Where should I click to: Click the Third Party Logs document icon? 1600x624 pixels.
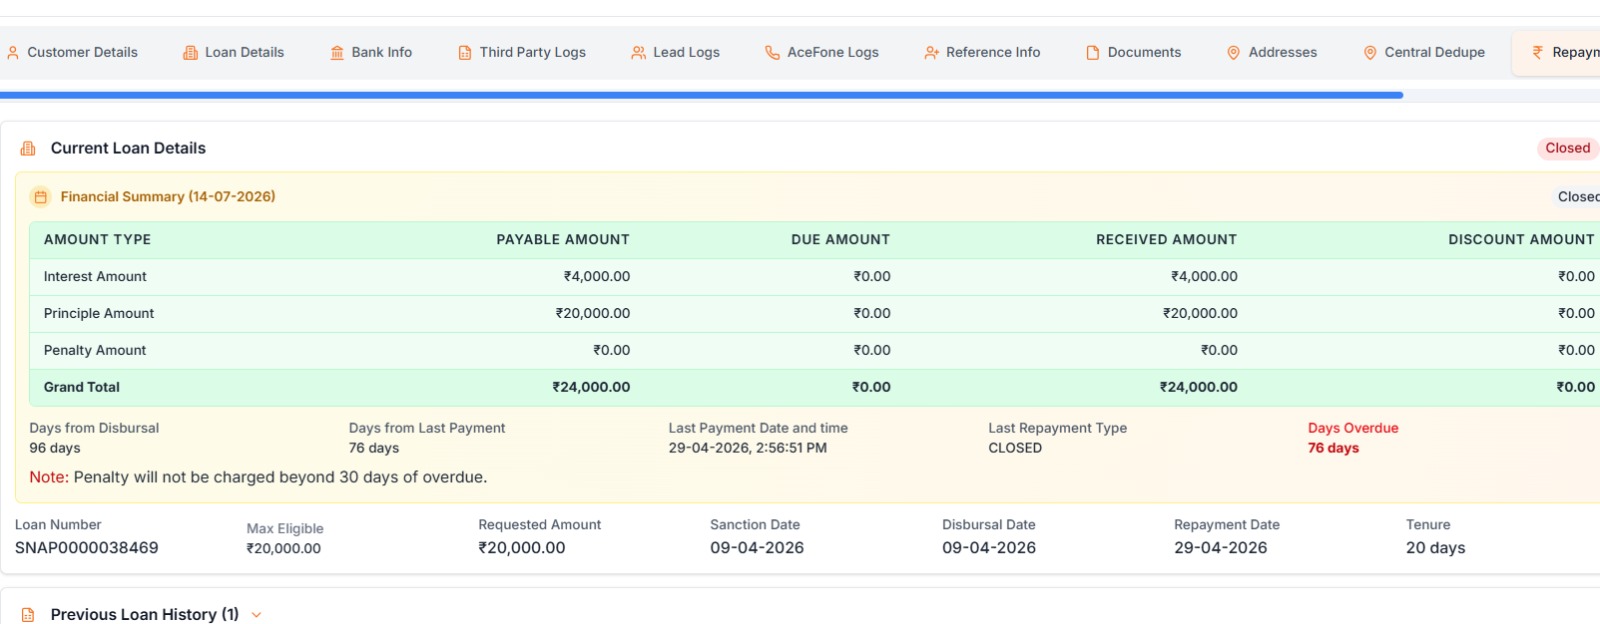[x=465, y=53]
